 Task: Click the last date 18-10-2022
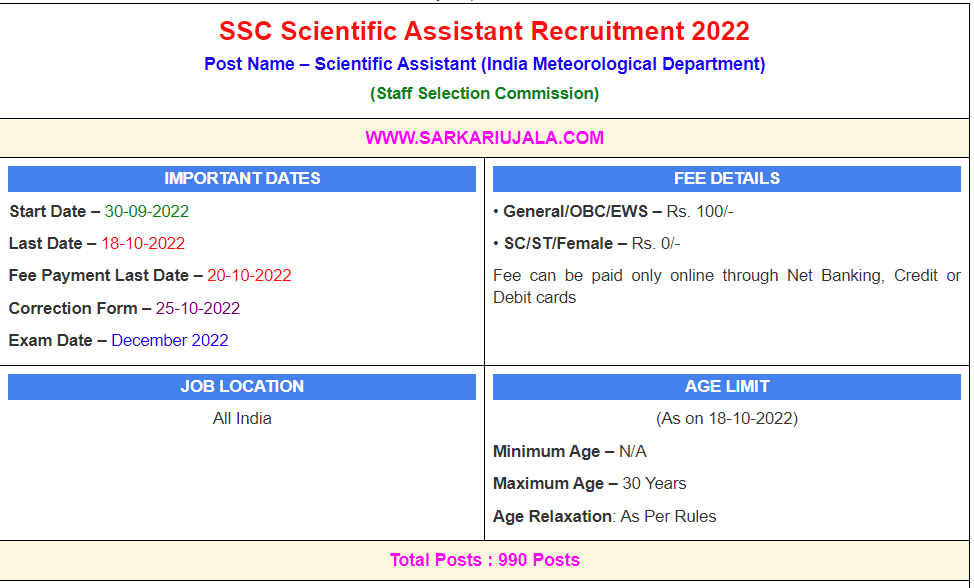click(143, 243)
